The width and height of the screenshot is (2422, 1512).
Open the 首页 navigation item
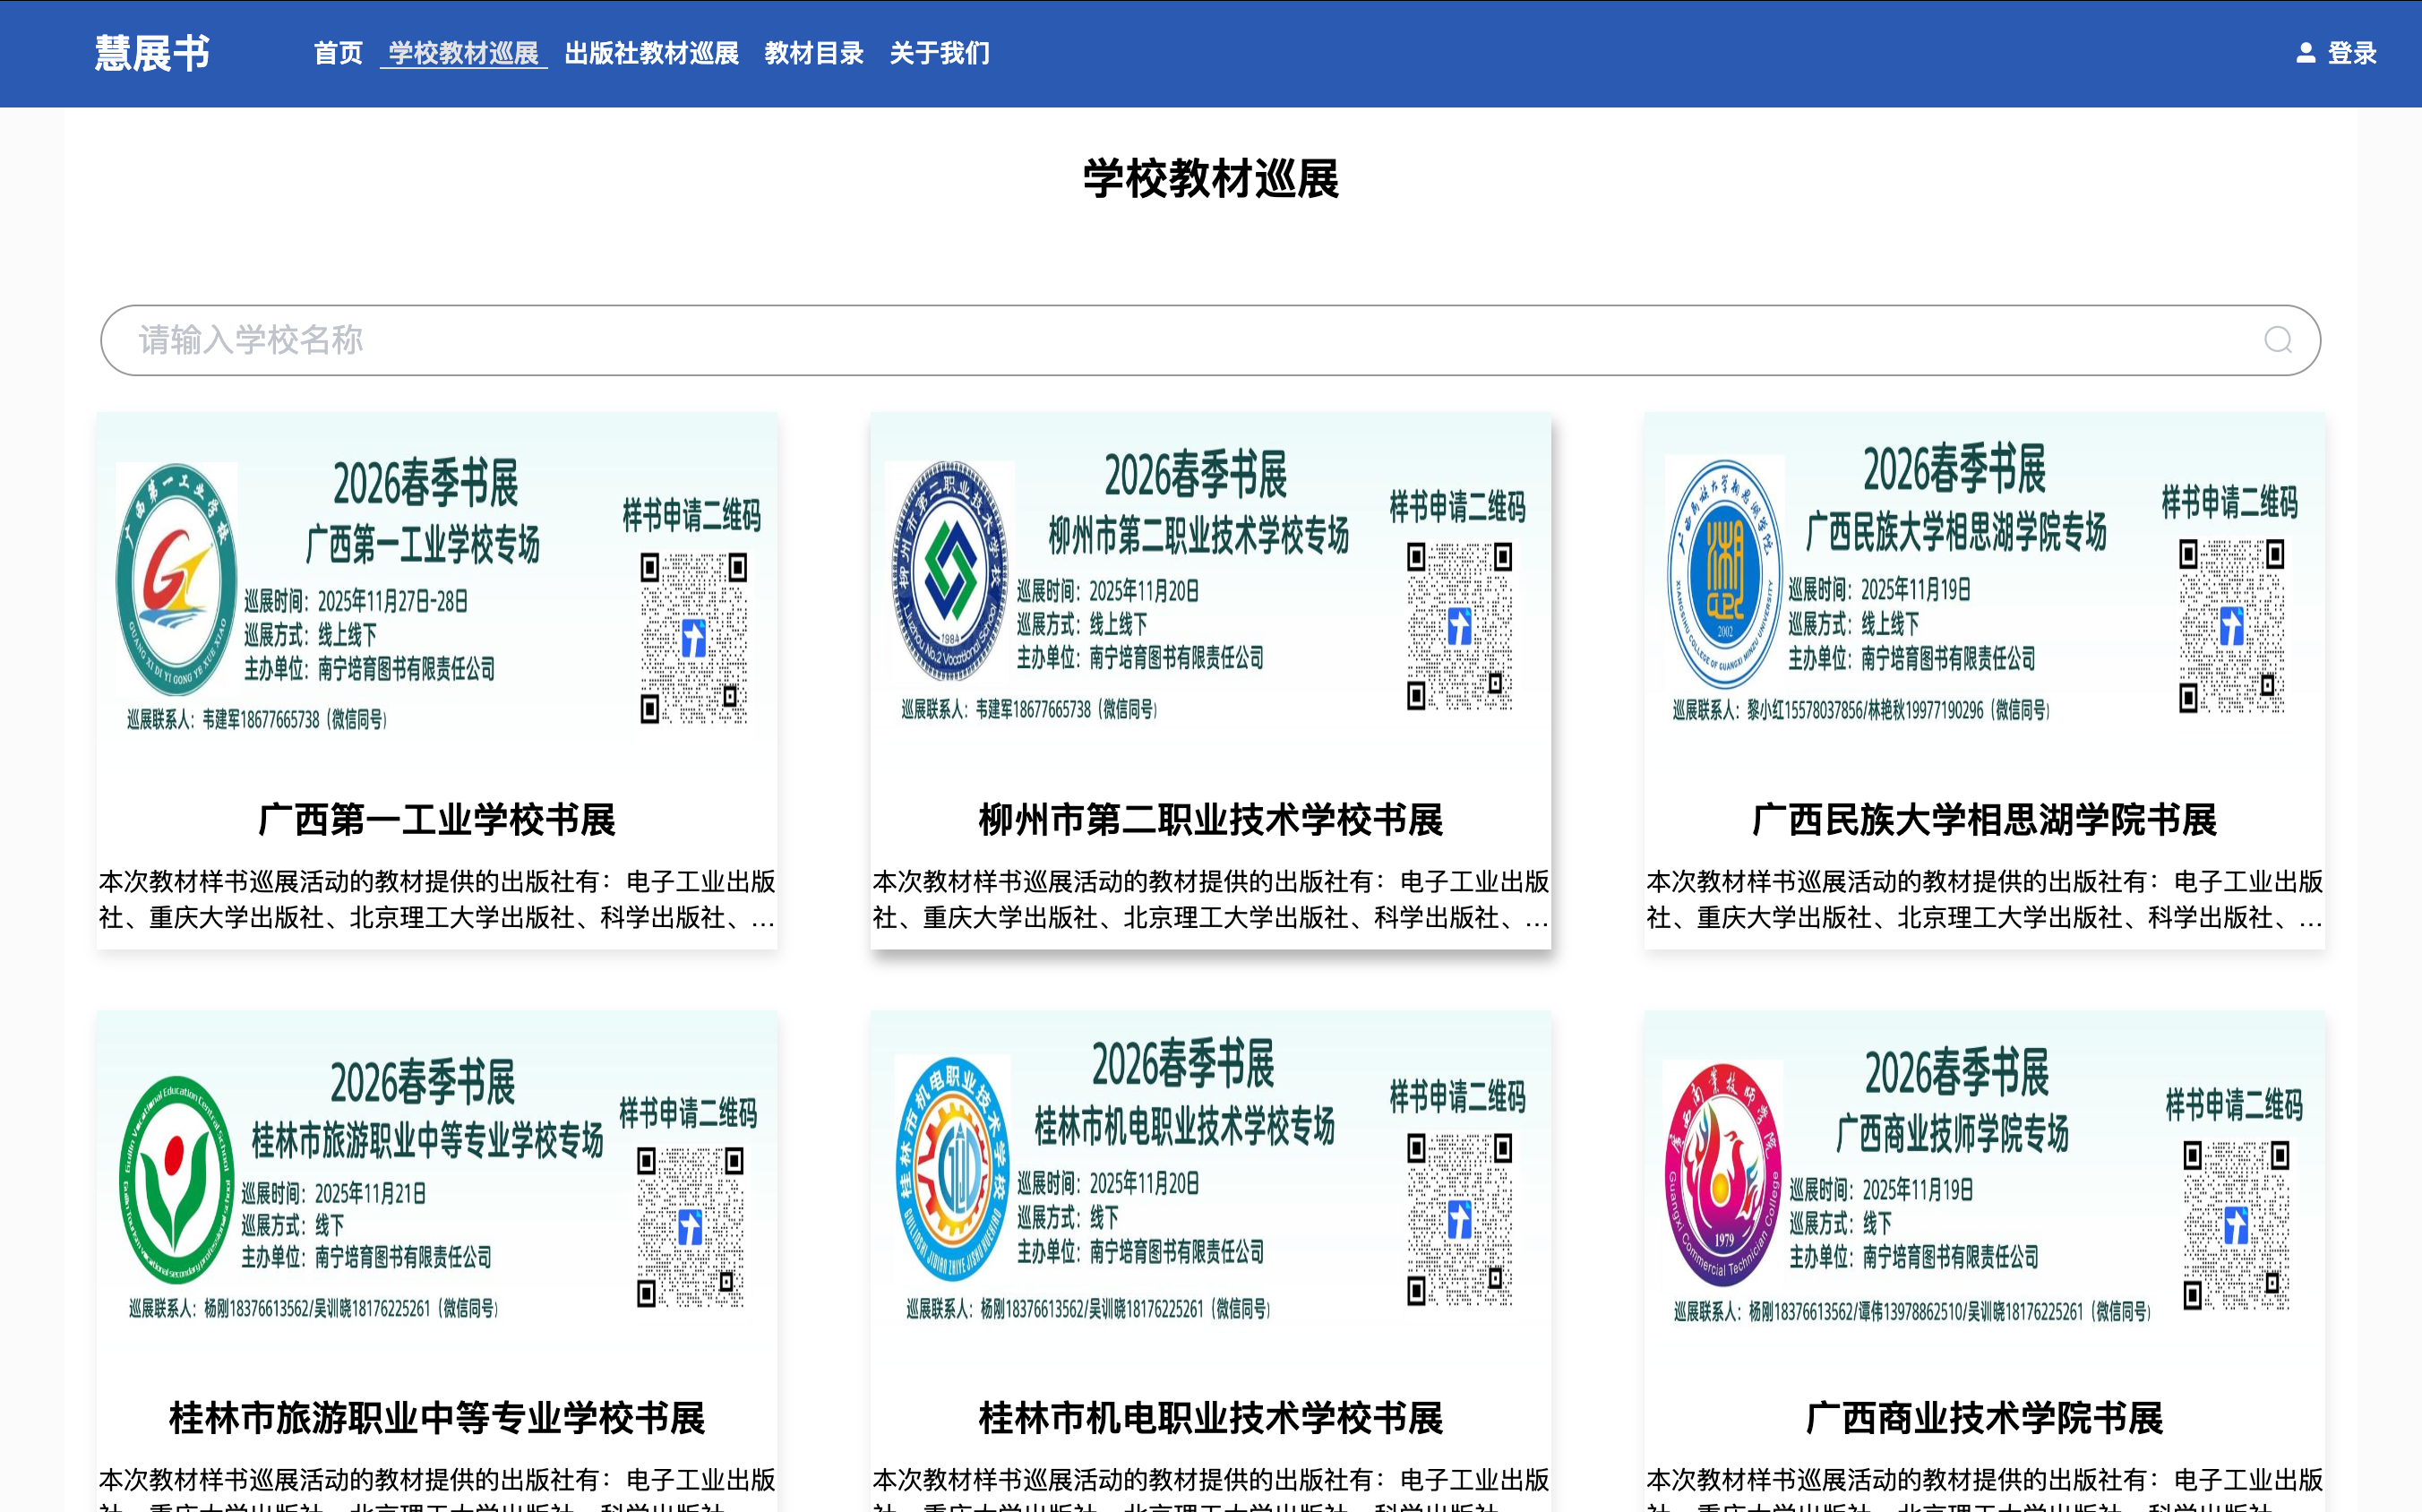[338, 53]
